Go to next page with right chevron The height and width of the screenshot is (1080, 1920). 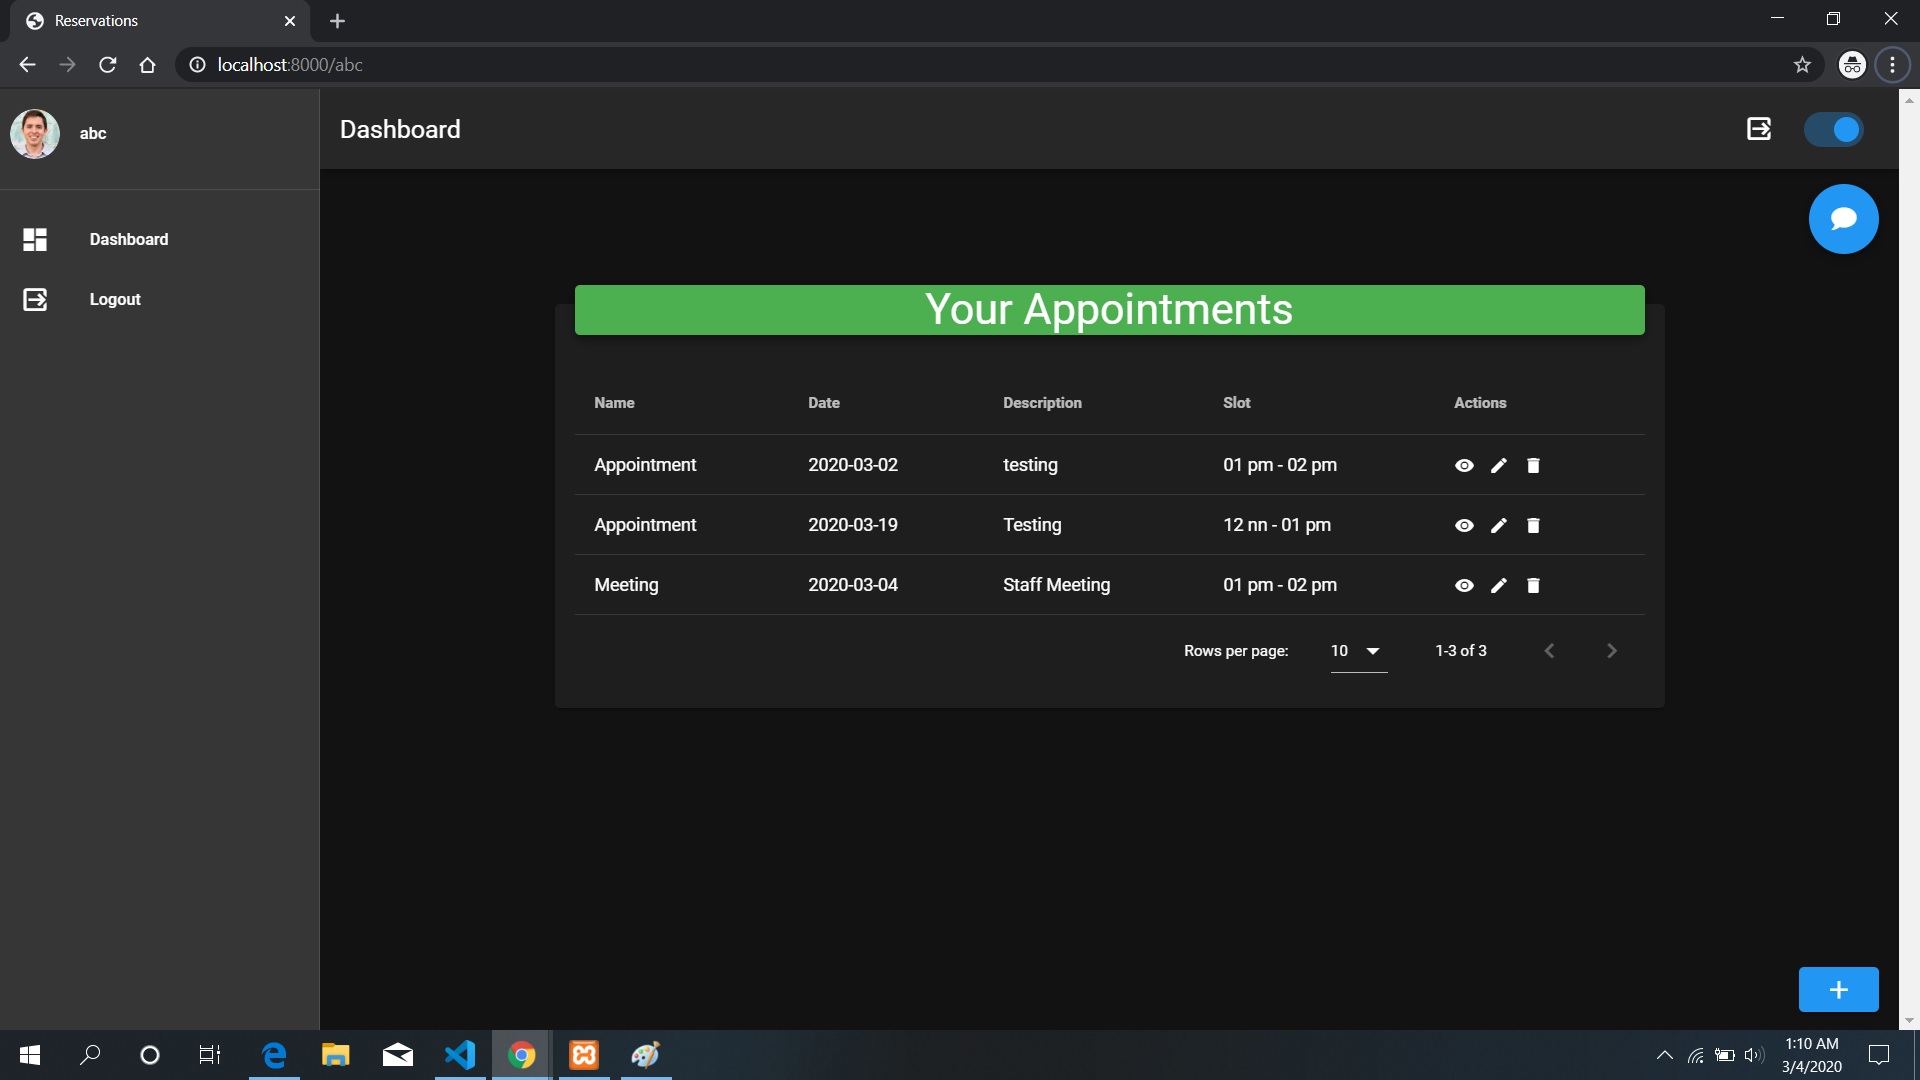(x=1611, y=650)
